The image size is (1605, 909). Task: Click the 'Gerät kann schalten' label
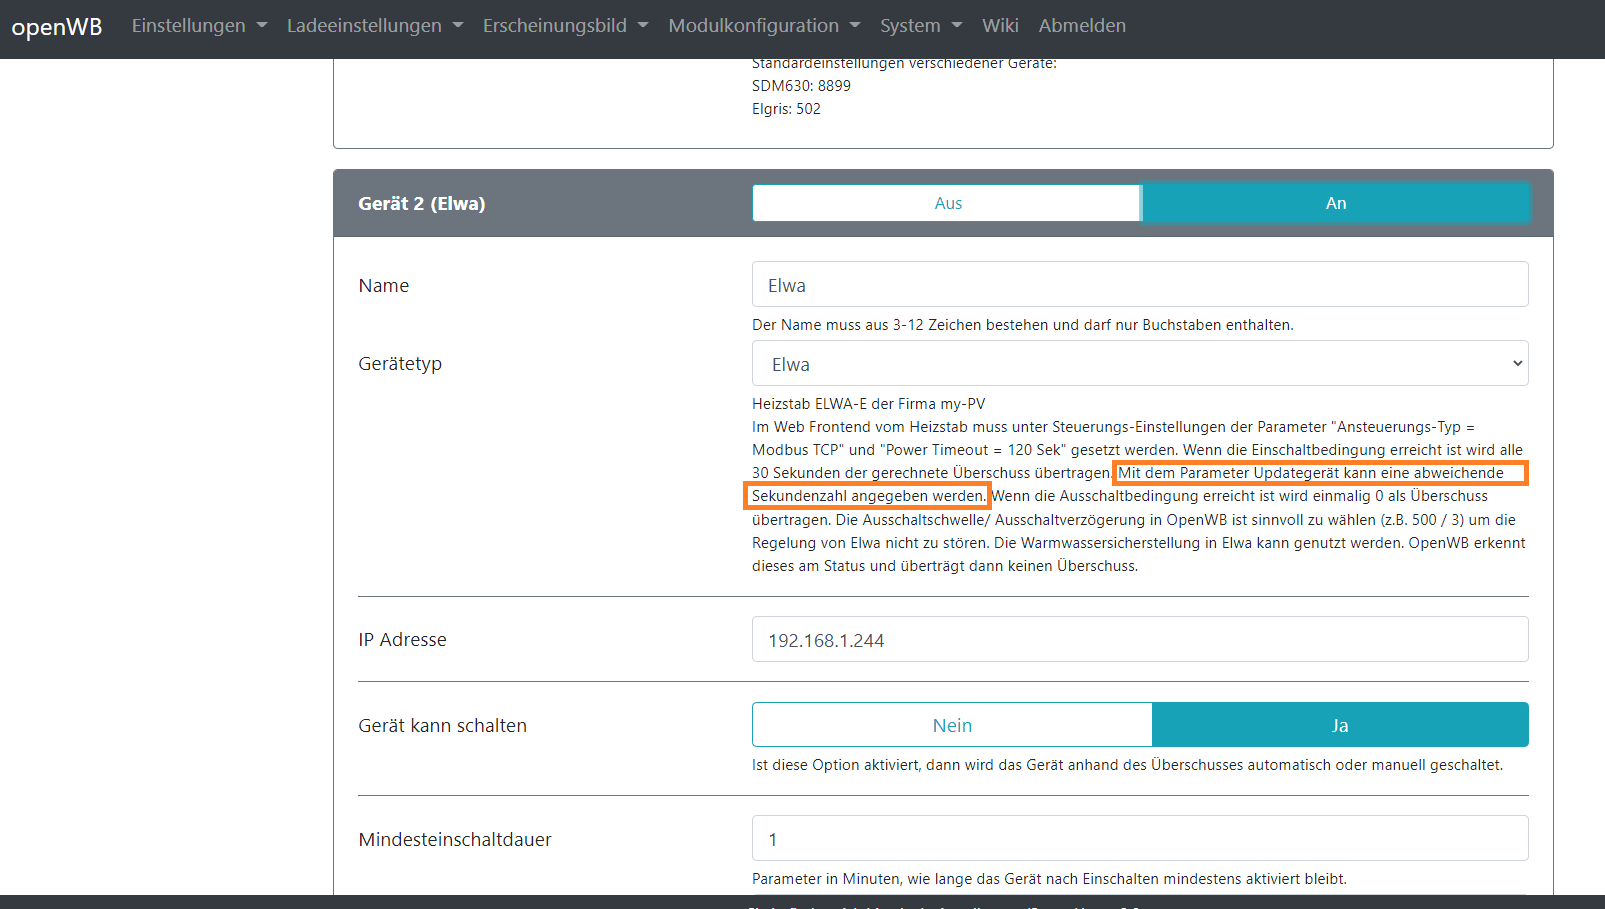click(x=442, y=726)
